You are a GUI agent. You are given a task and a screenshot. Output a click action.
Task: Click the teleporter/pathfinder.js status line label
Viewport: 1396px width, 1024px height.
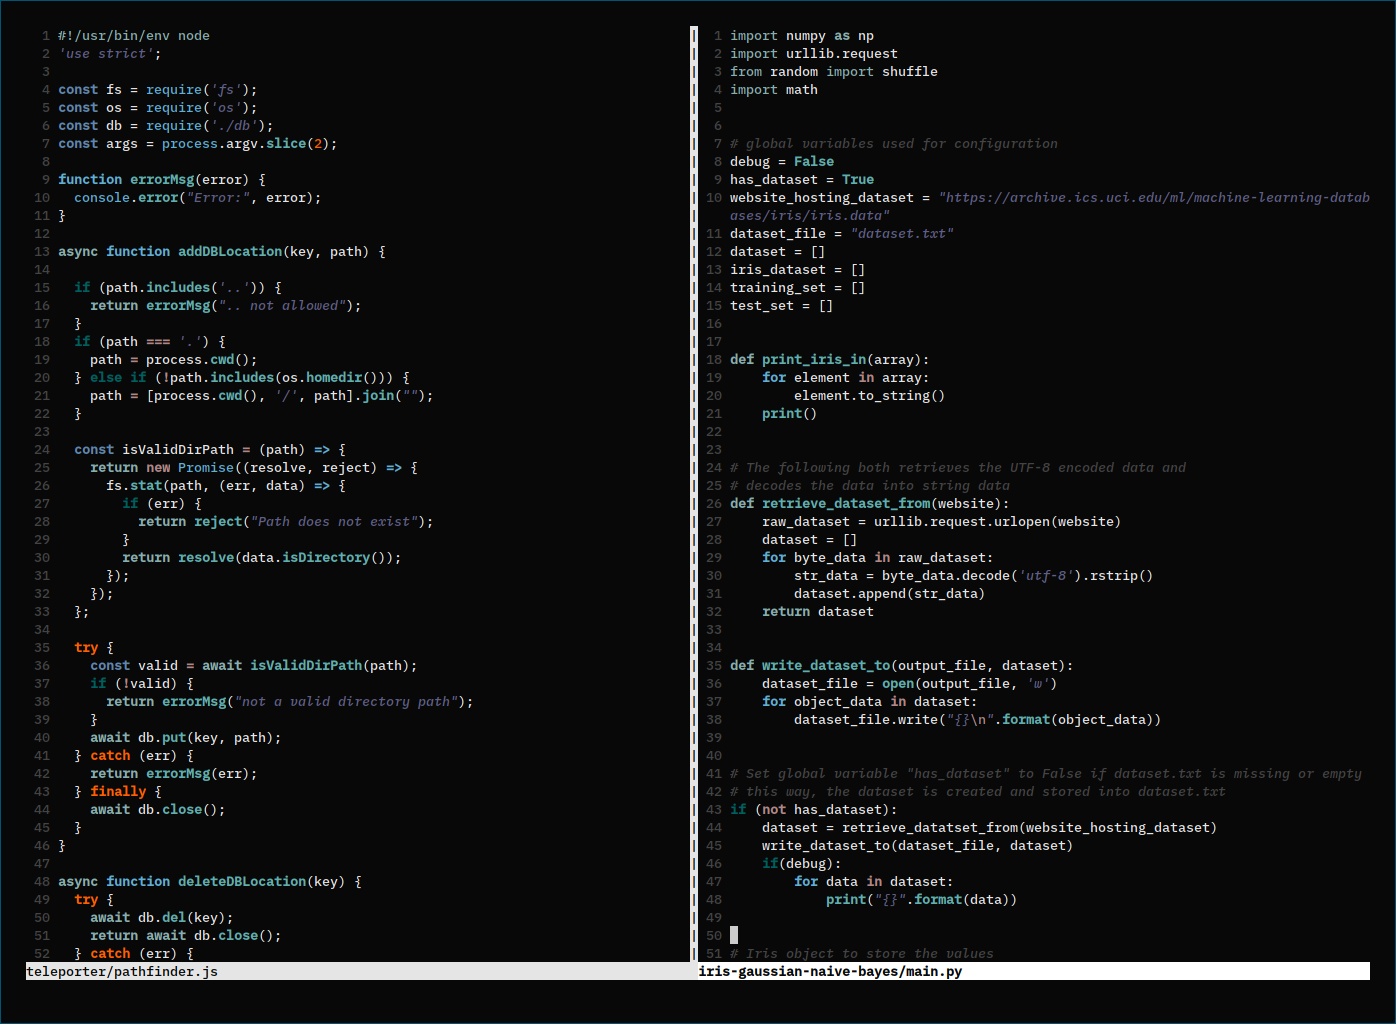pyautogui.click(x=122, y=971)
